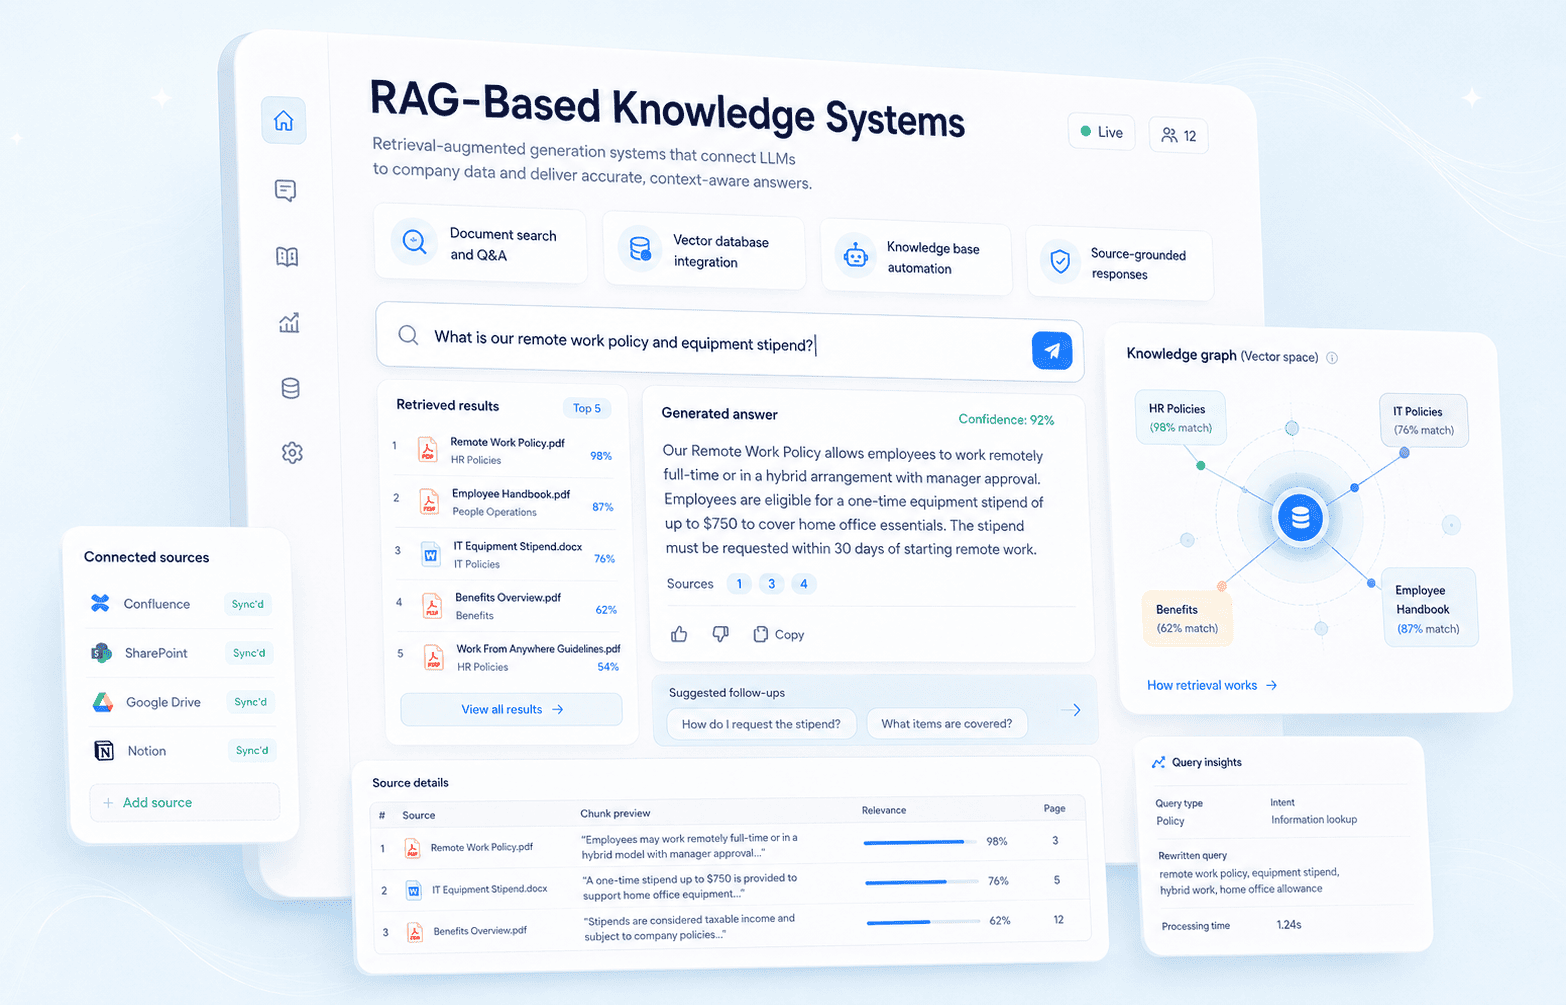Open source citation 4 chip
The height and width of the screenshot is (1005, 1566).
pos(803,584)
